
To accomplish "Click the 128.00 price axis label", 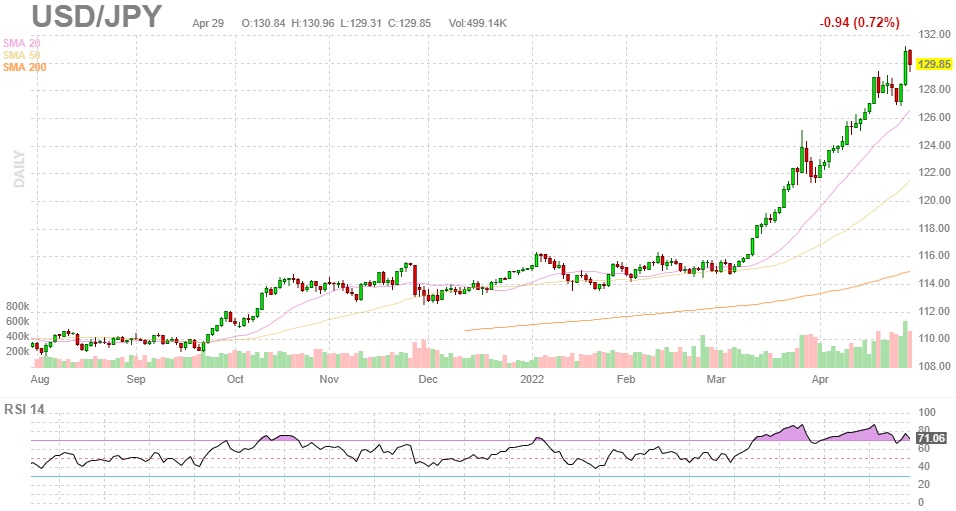I will click(936, 89).
